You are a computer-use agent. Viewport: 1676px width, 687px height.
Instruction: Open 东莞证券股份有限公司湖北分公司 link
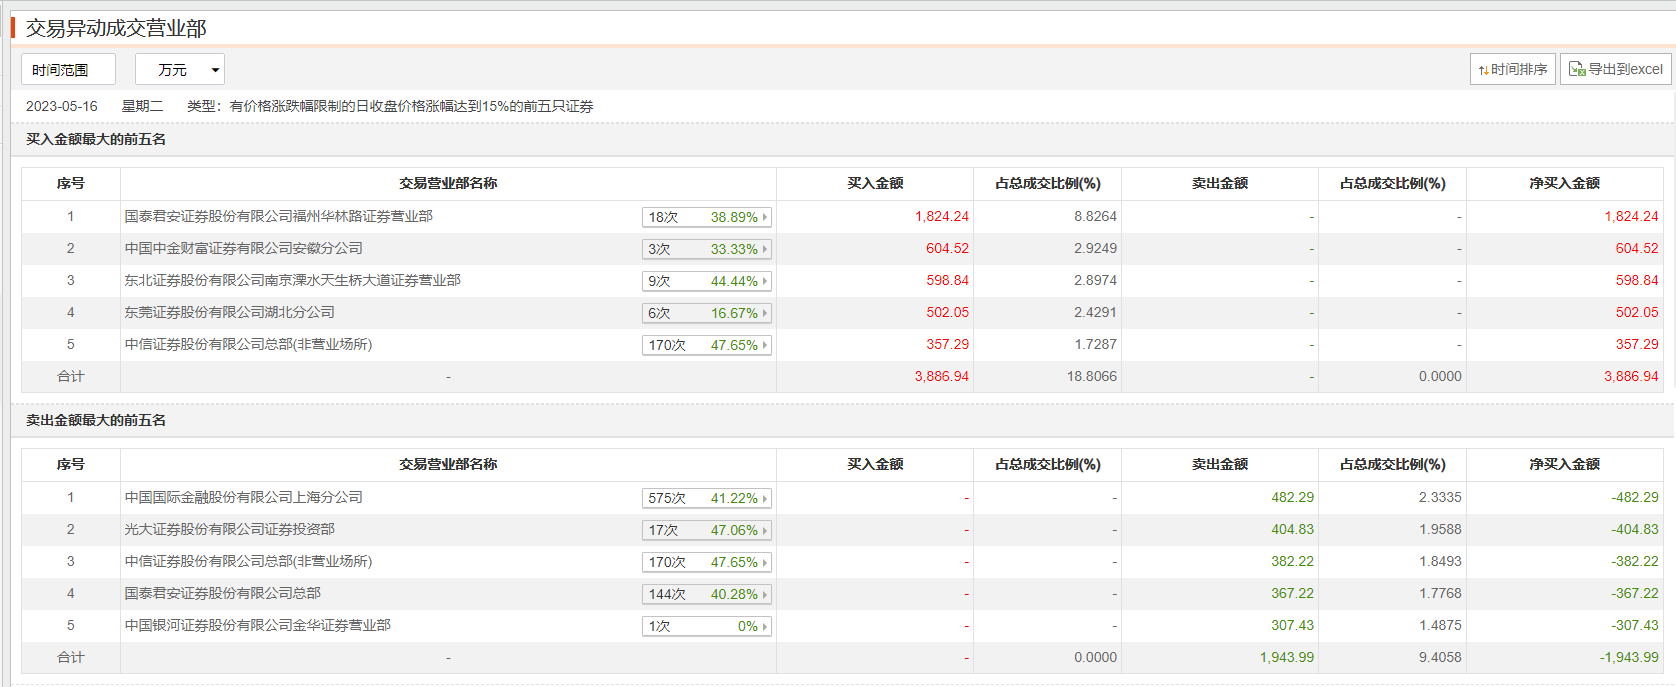(230, 312)
